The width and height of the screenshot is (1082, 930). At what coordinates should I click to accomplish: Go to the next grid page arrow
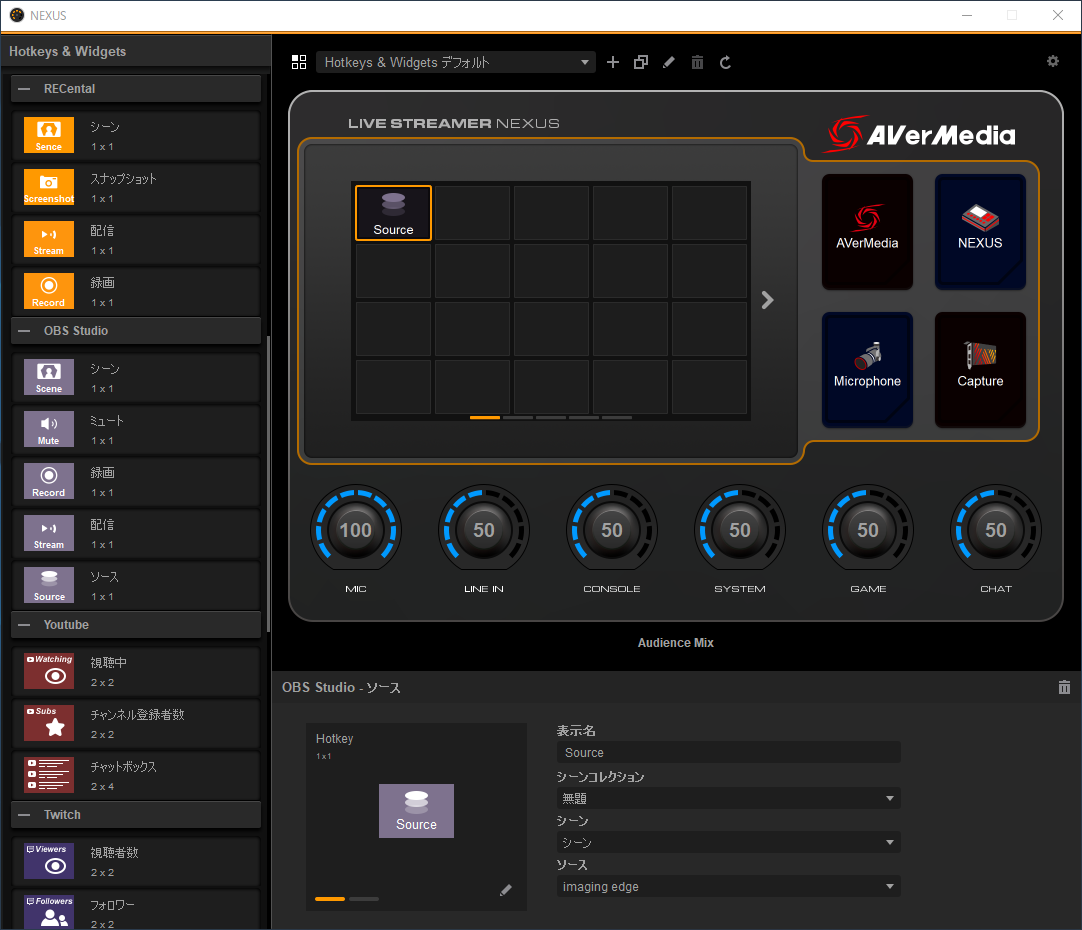(767, 299)
